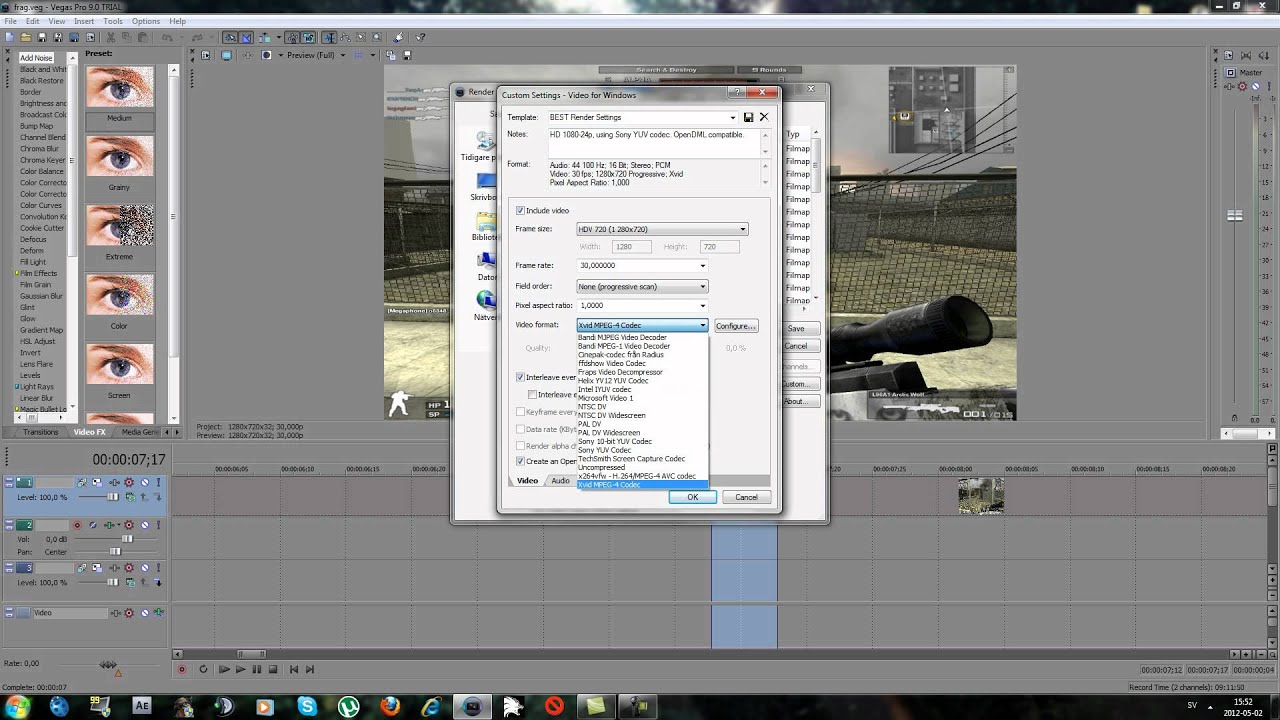Image resolution: width=1280 pixels, height=720 pixels.
Task: Open the Tools menu
Action: coord(113,21)
